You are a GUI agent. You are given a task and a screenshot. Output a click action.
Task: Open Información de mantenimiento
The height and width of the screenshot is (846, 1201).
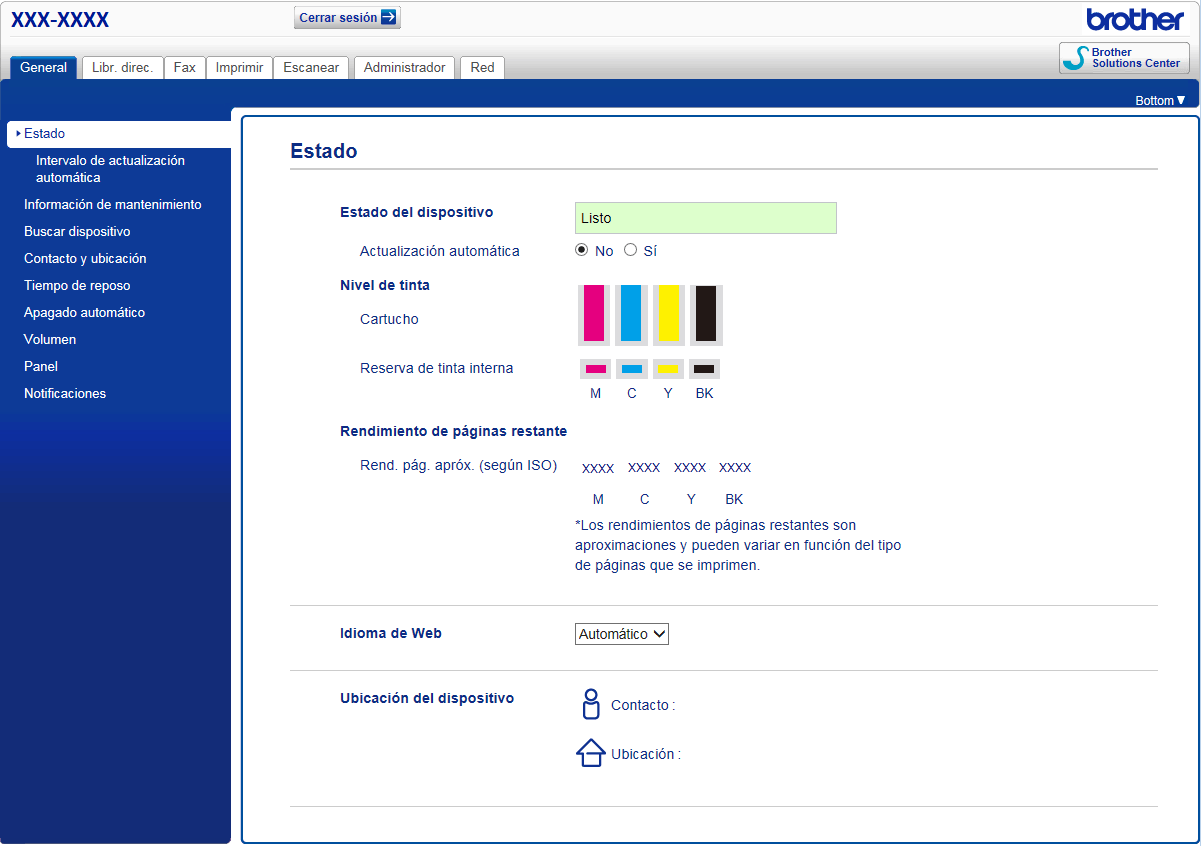[113, 204]
